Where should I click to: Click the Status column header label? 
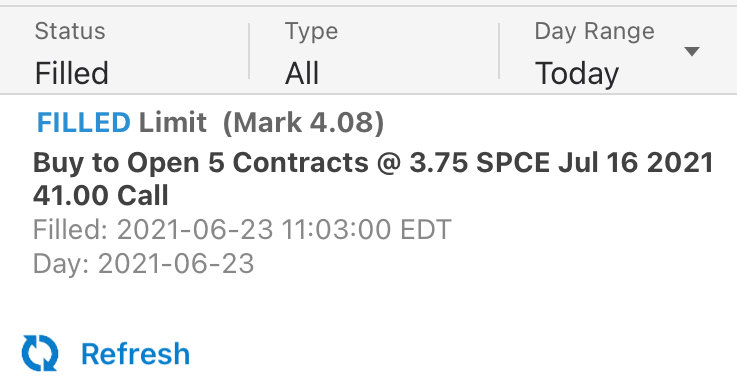click(70, 31)
